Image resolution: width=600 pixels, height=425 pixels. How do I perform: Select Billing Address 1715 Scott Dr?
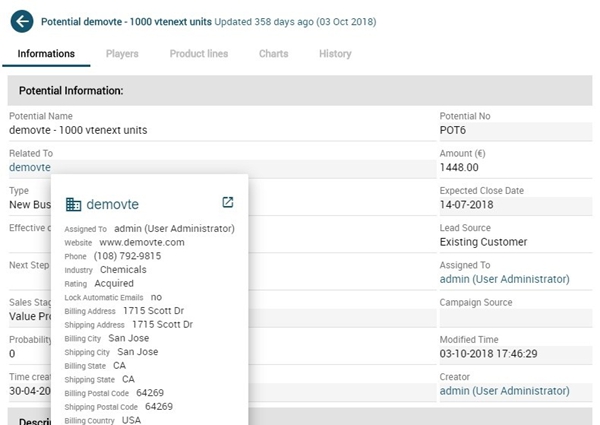153,311
